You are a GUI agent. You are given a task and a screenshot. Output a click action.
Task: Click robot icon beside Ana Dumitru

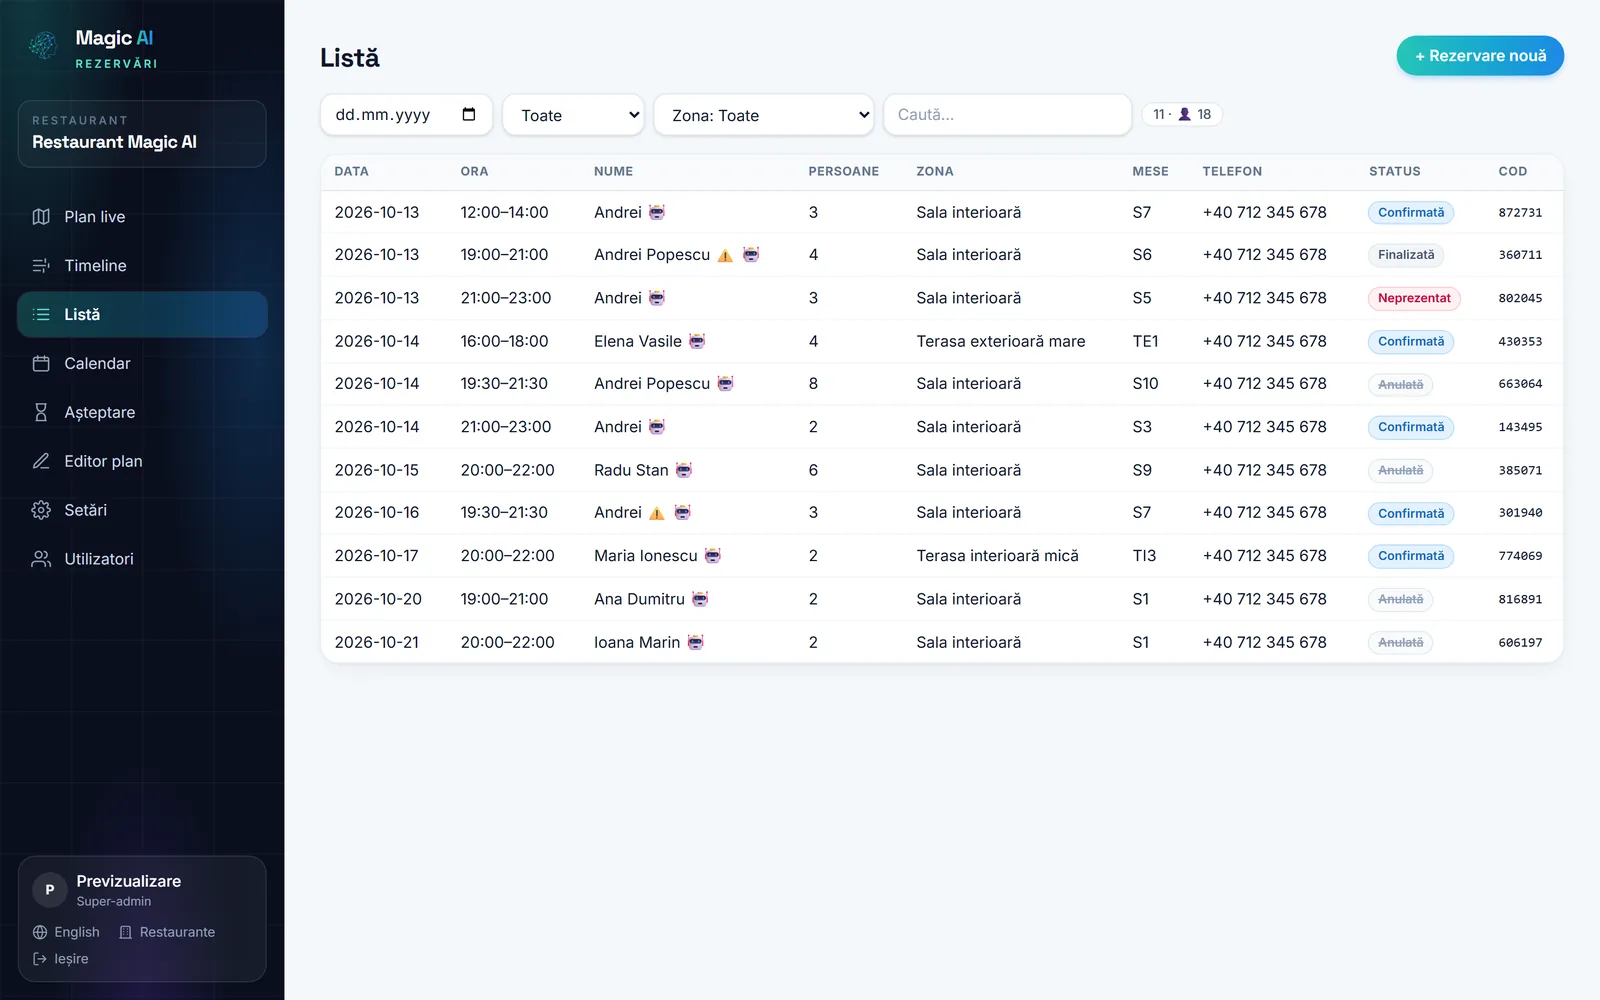[700, 599]
